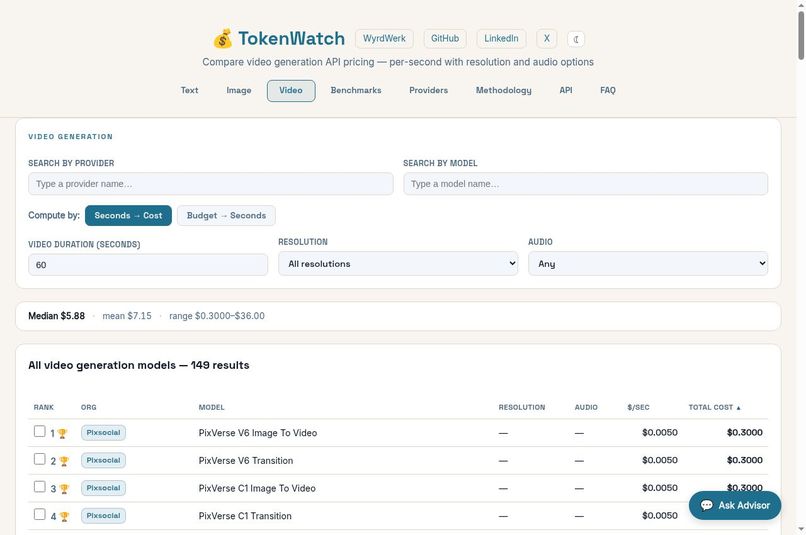The image size is (806, 535).
Task: Click 'PixVerse C1 Image To Video' model name
Action: point(257,488)
